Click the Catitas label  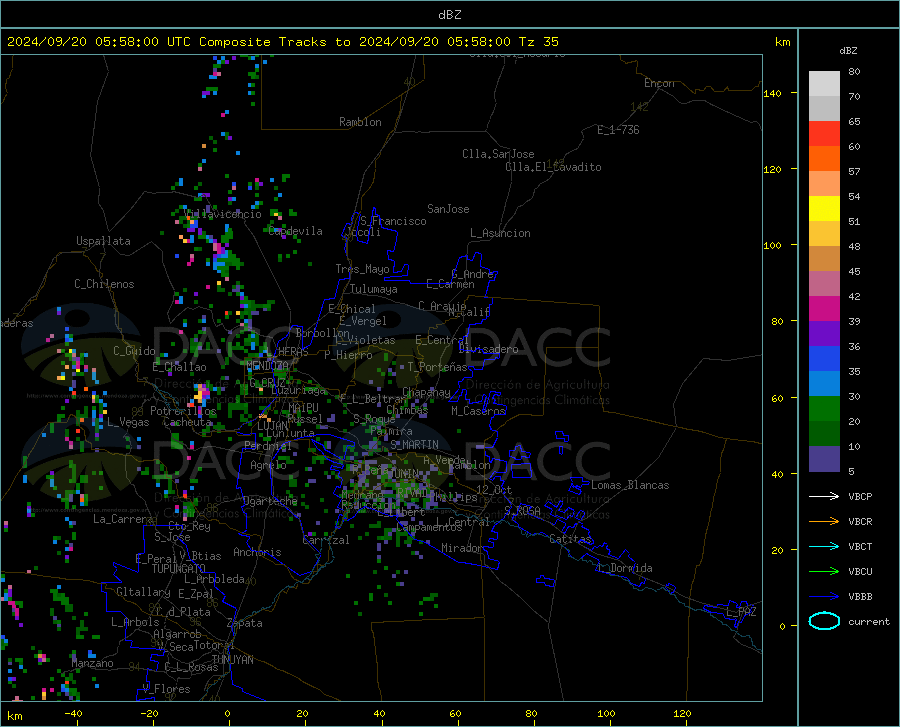coord(570,539)
